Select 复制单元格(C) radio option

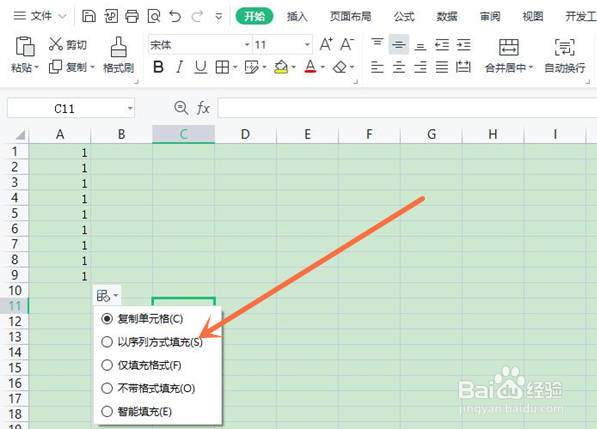coord(142,319)
